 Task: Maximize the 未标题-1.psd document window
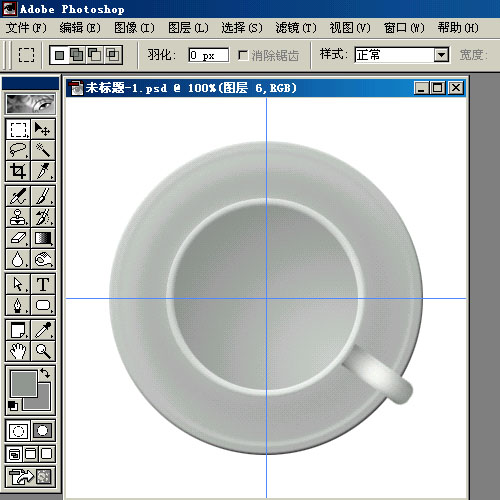(437, 88)
